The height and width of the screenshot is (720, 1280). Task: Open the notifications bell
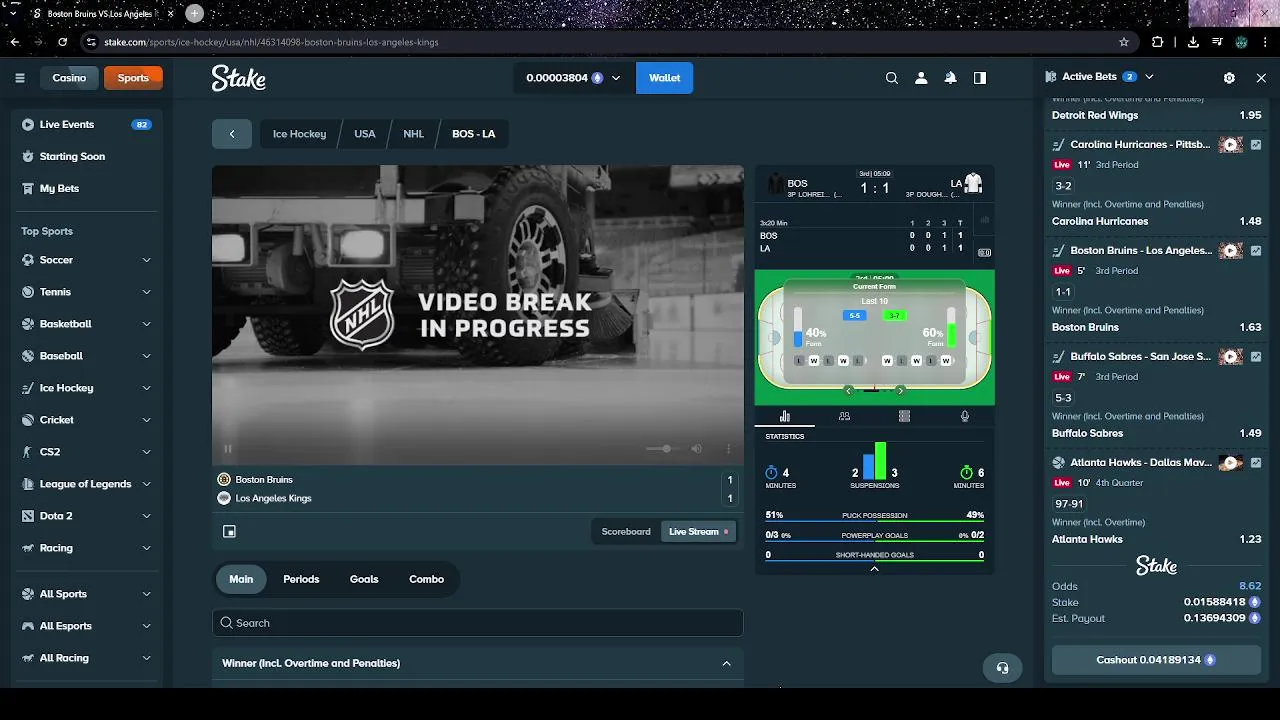(951, 78)
